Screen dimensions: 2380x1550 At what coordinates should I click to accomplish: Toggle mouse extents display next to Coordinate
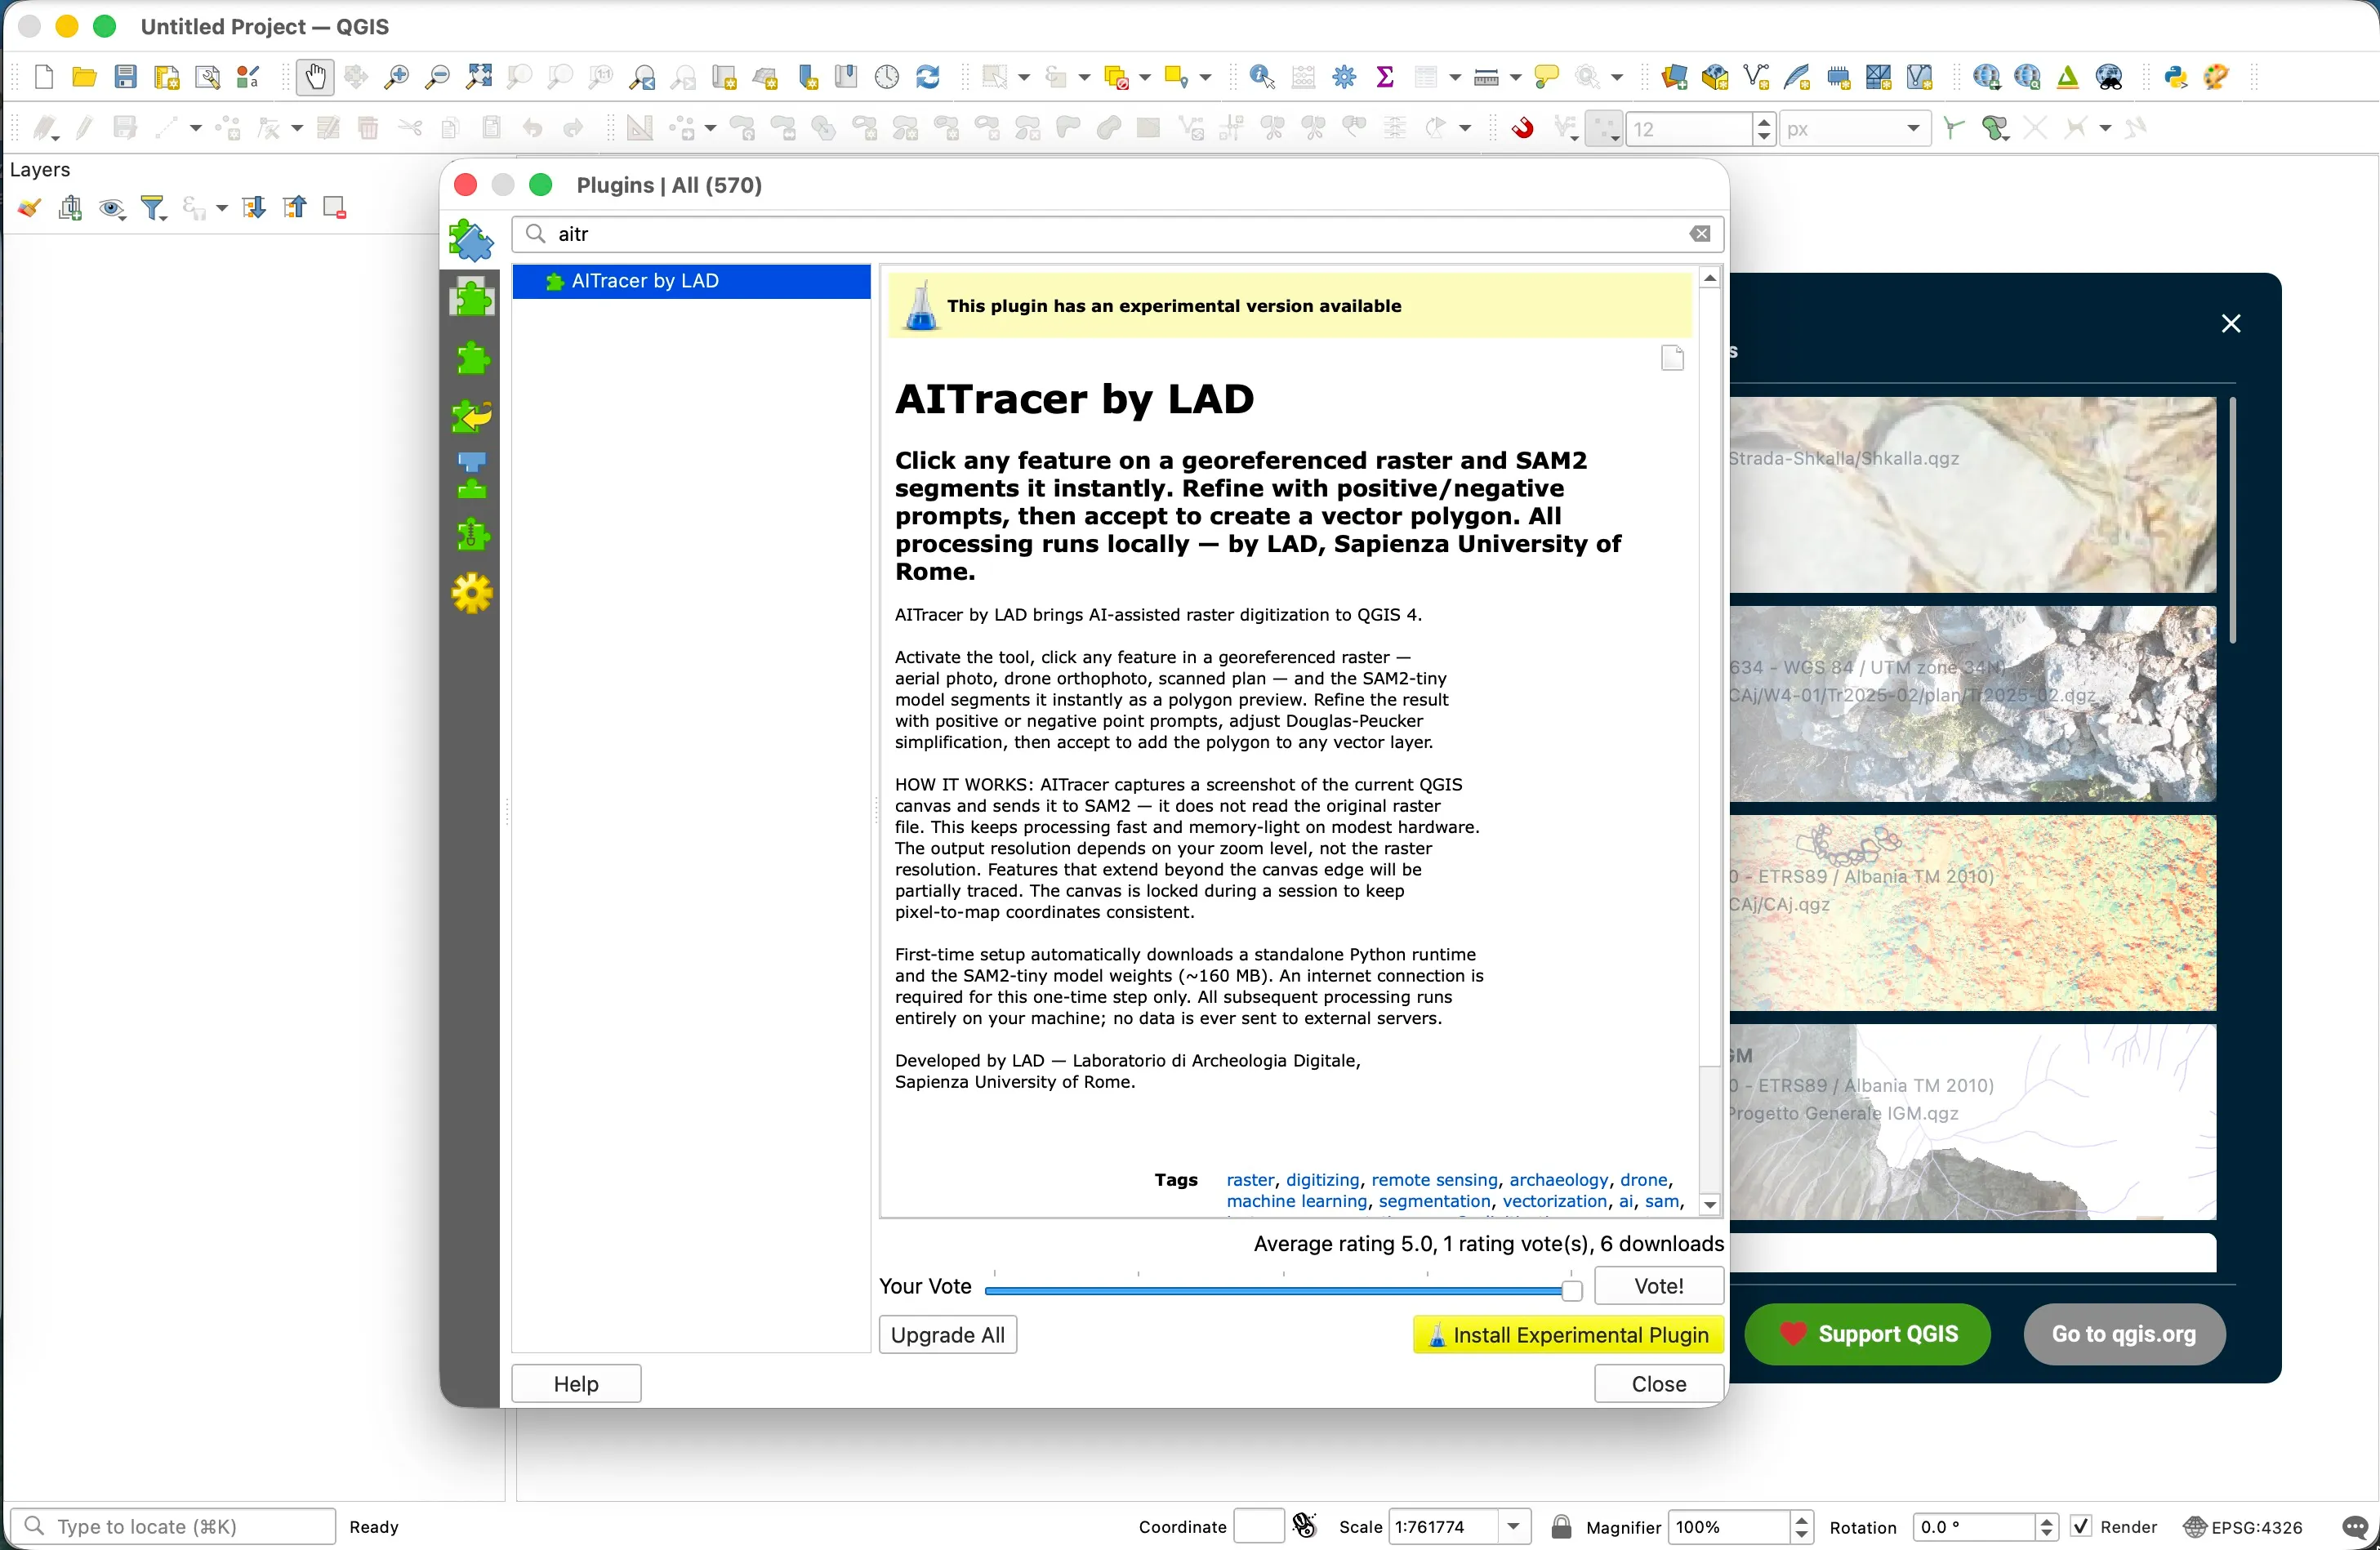(x=1305, y=1525)
